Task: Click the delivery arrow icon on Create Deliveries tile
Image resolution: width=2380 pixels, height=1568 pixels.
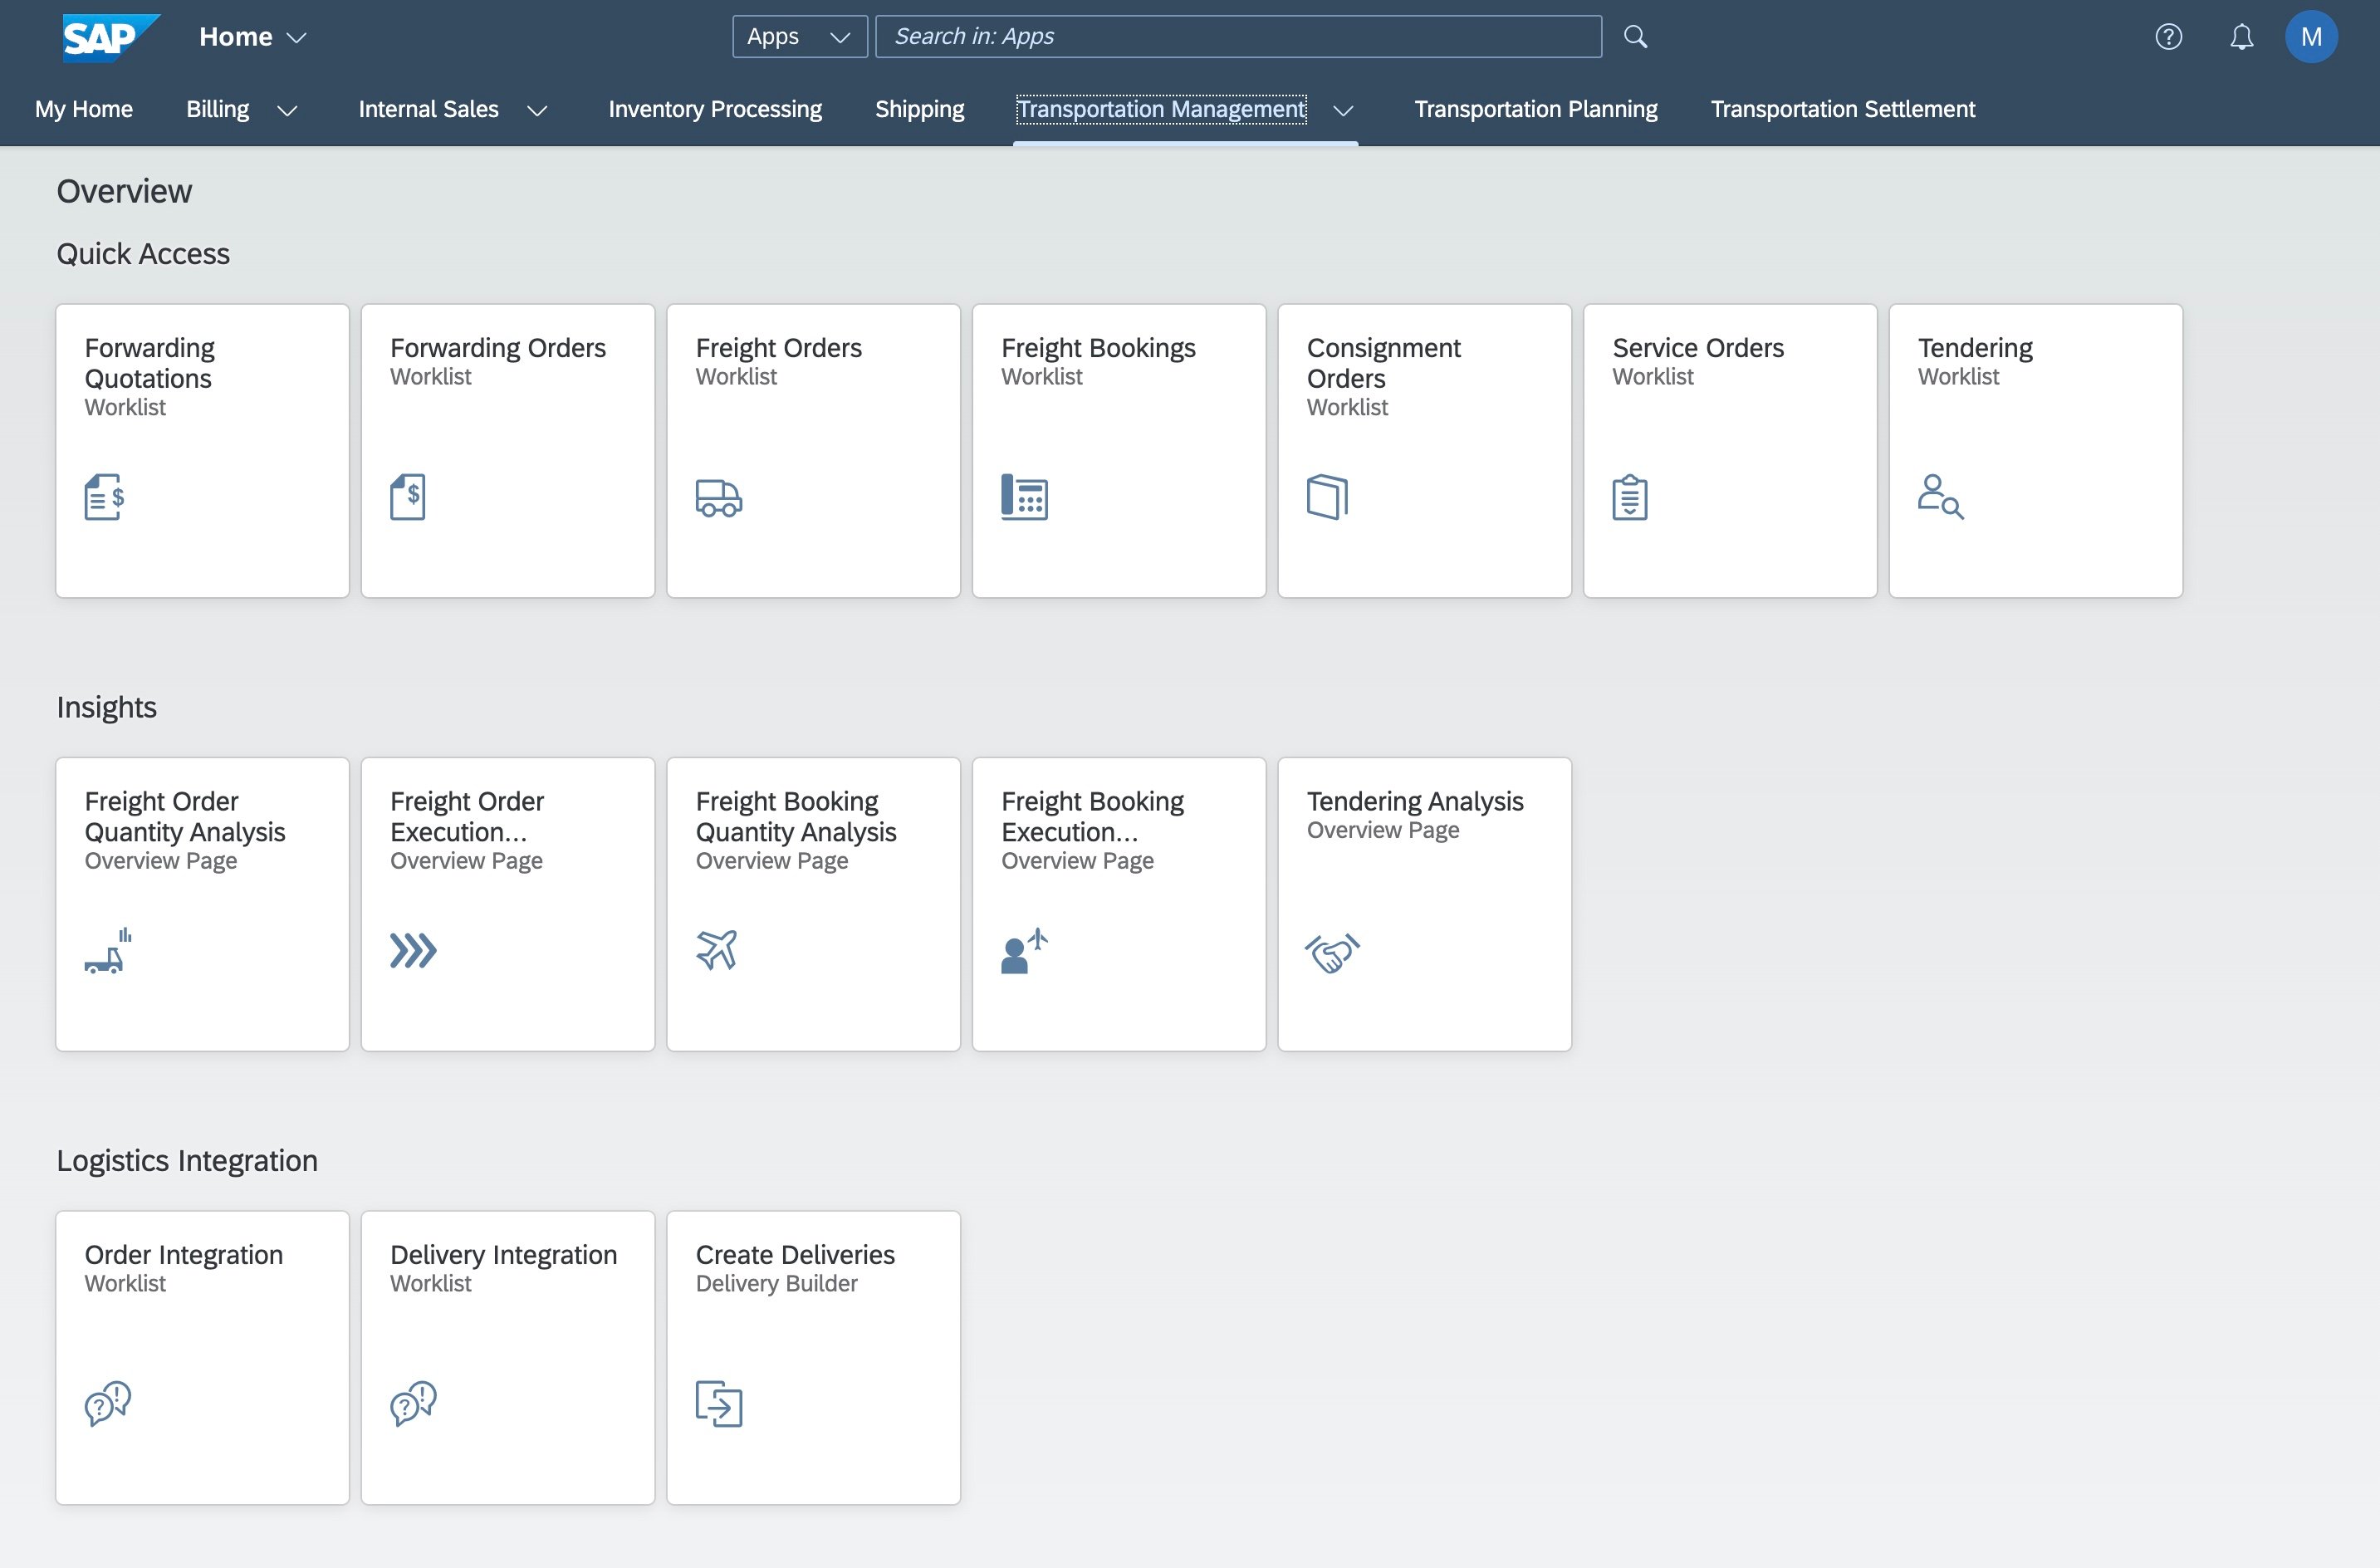Action: click(718, 1404)
